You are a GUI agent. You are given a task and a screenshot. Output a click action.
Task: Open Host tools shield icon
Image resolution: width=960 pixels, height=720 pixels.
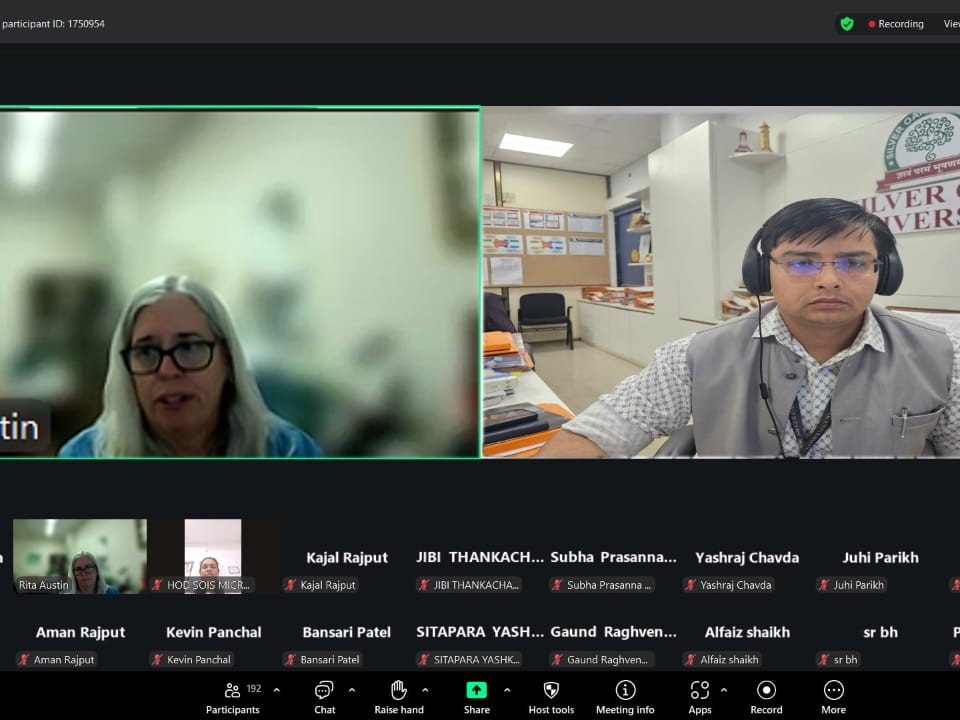pos(551,691)
